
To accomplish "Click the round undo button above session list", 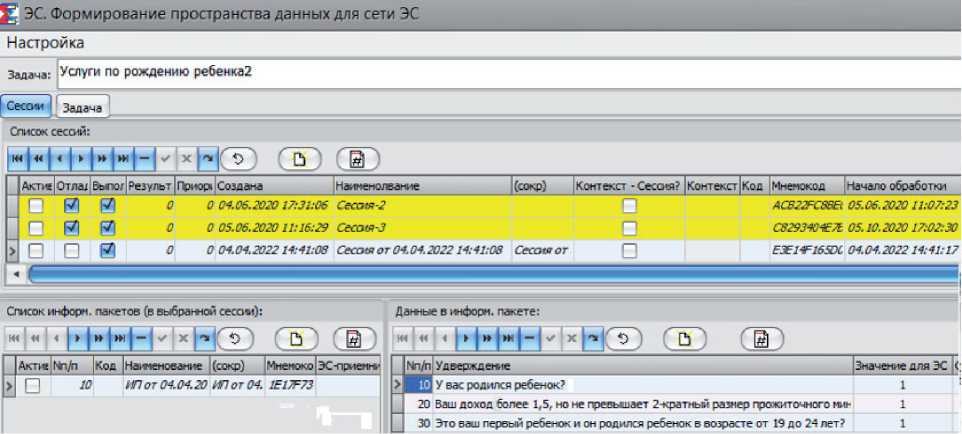I will 239,159.
